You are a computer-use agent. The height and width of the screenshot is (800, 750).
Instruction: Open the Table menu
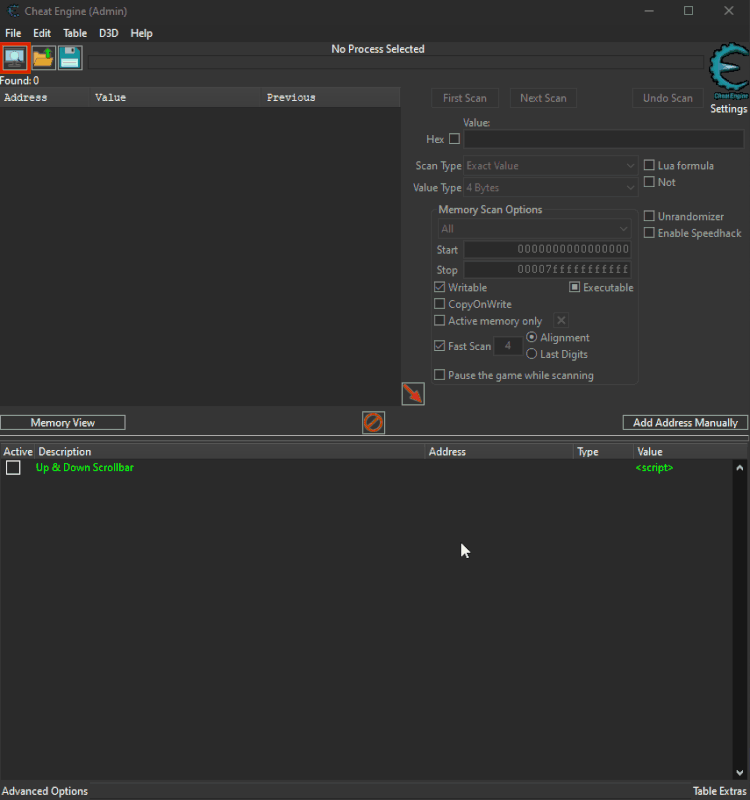(x=75, y=33)
